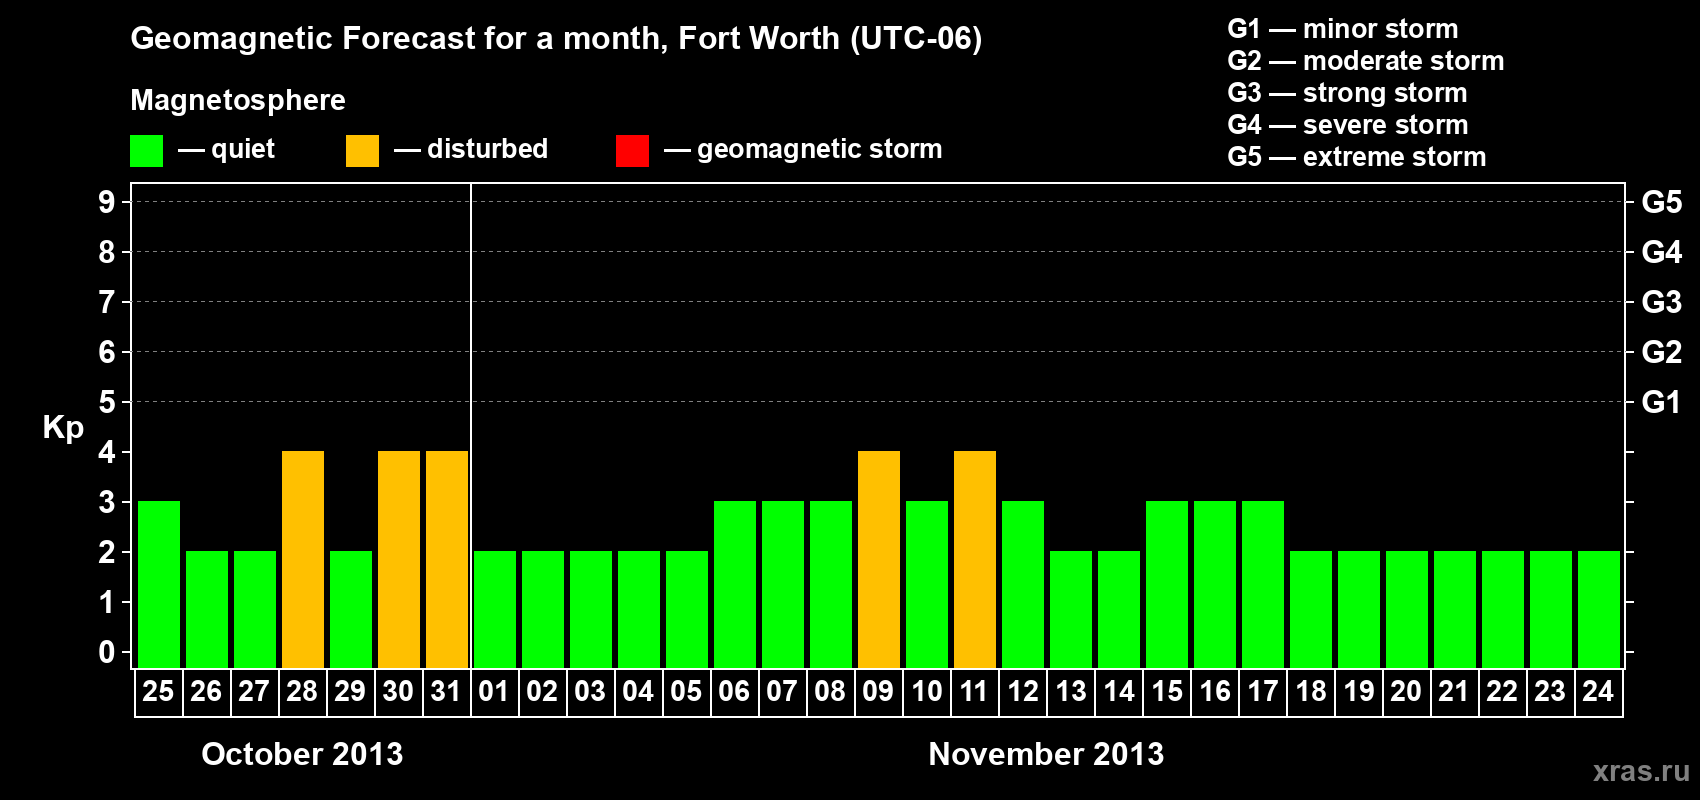Click the green quiet legend swatch
The image size is (1700, 800).
point(146,151)
